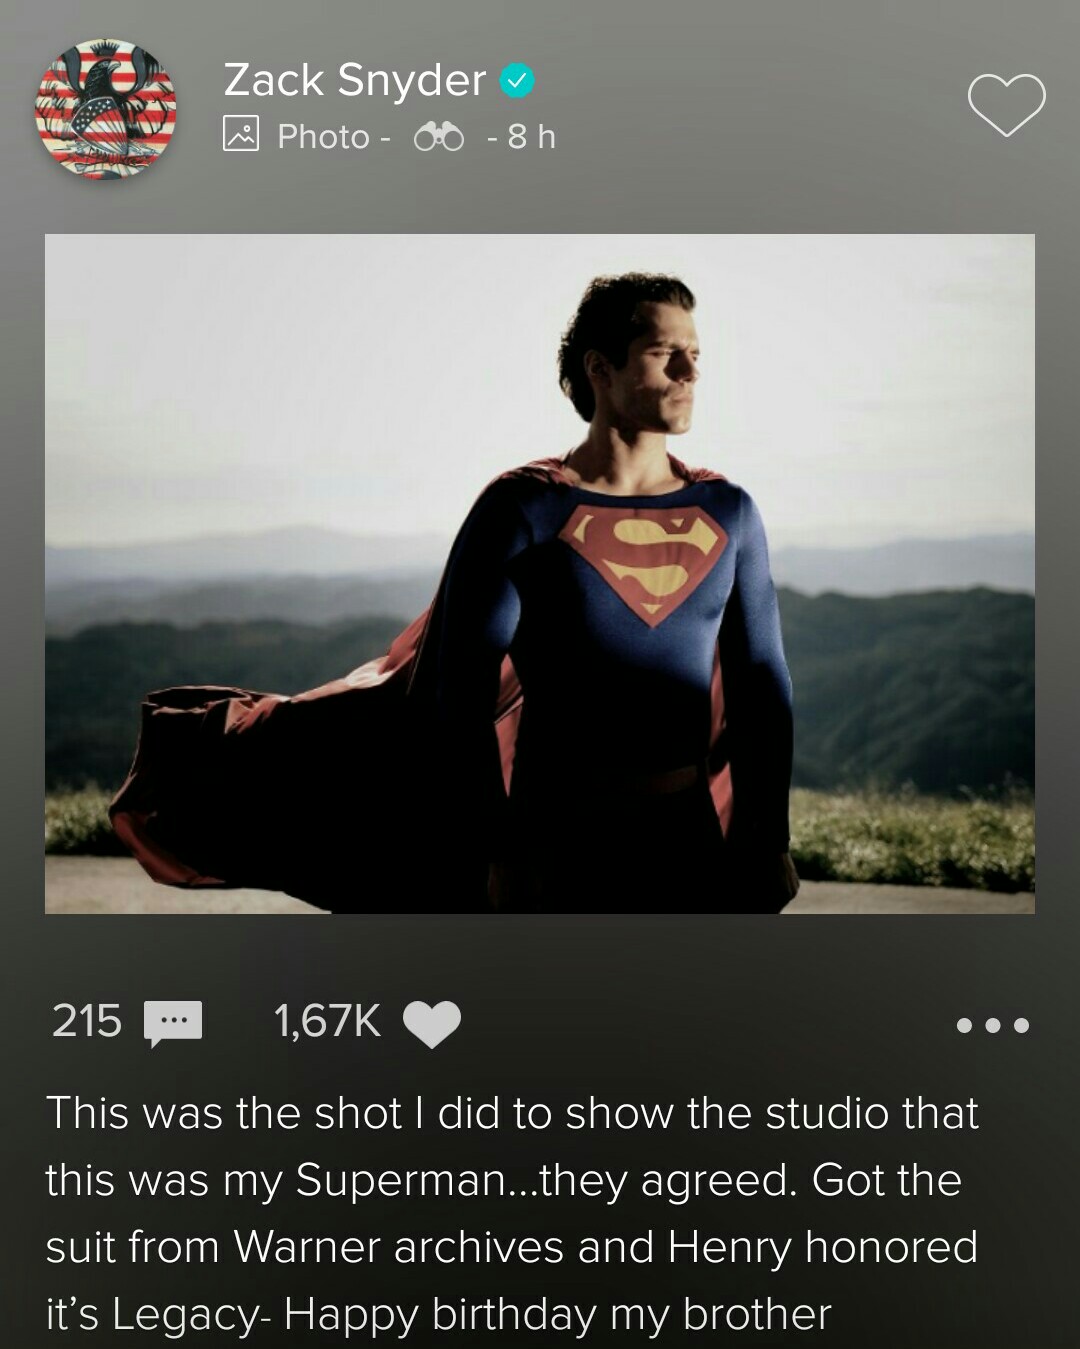Tap the 215 comments count
This screenshot has width=1080, height=1349.
click(x=87, y=1021)
